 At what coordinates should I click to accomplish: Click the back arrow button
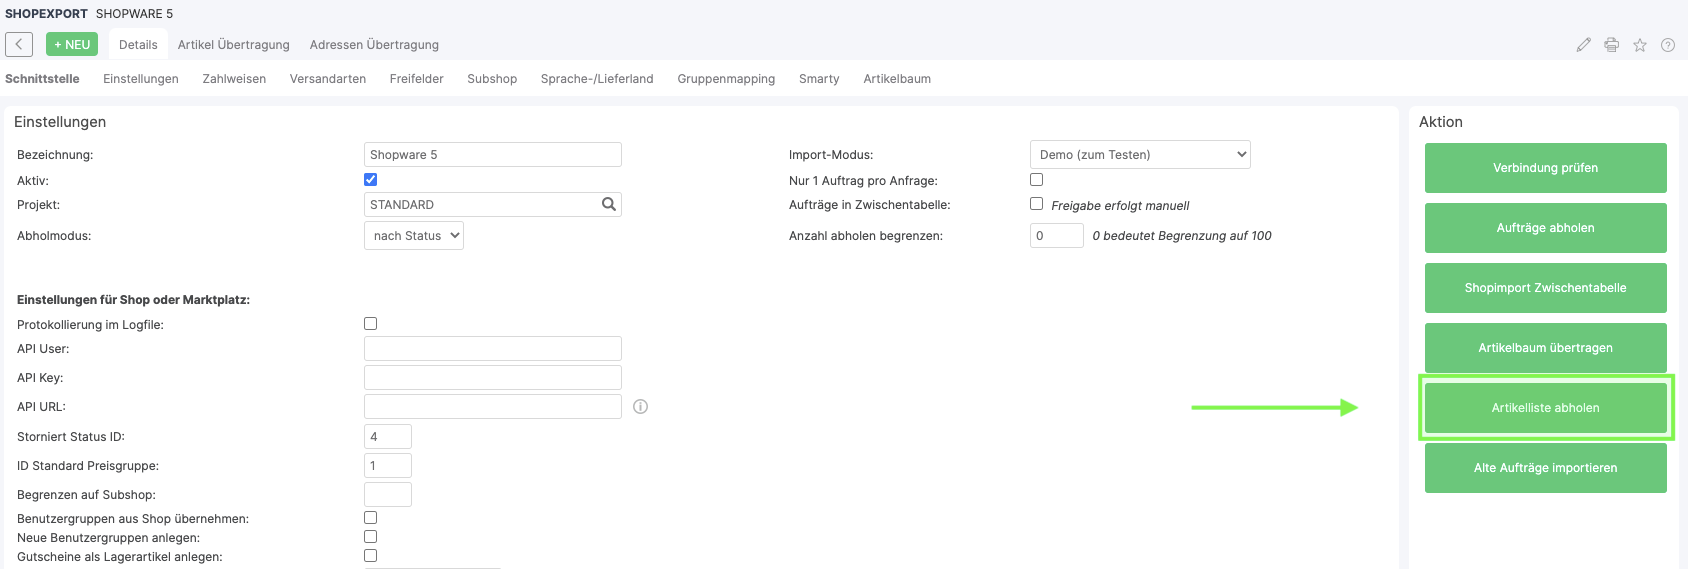pyautogui.click(x=19, y=44)
